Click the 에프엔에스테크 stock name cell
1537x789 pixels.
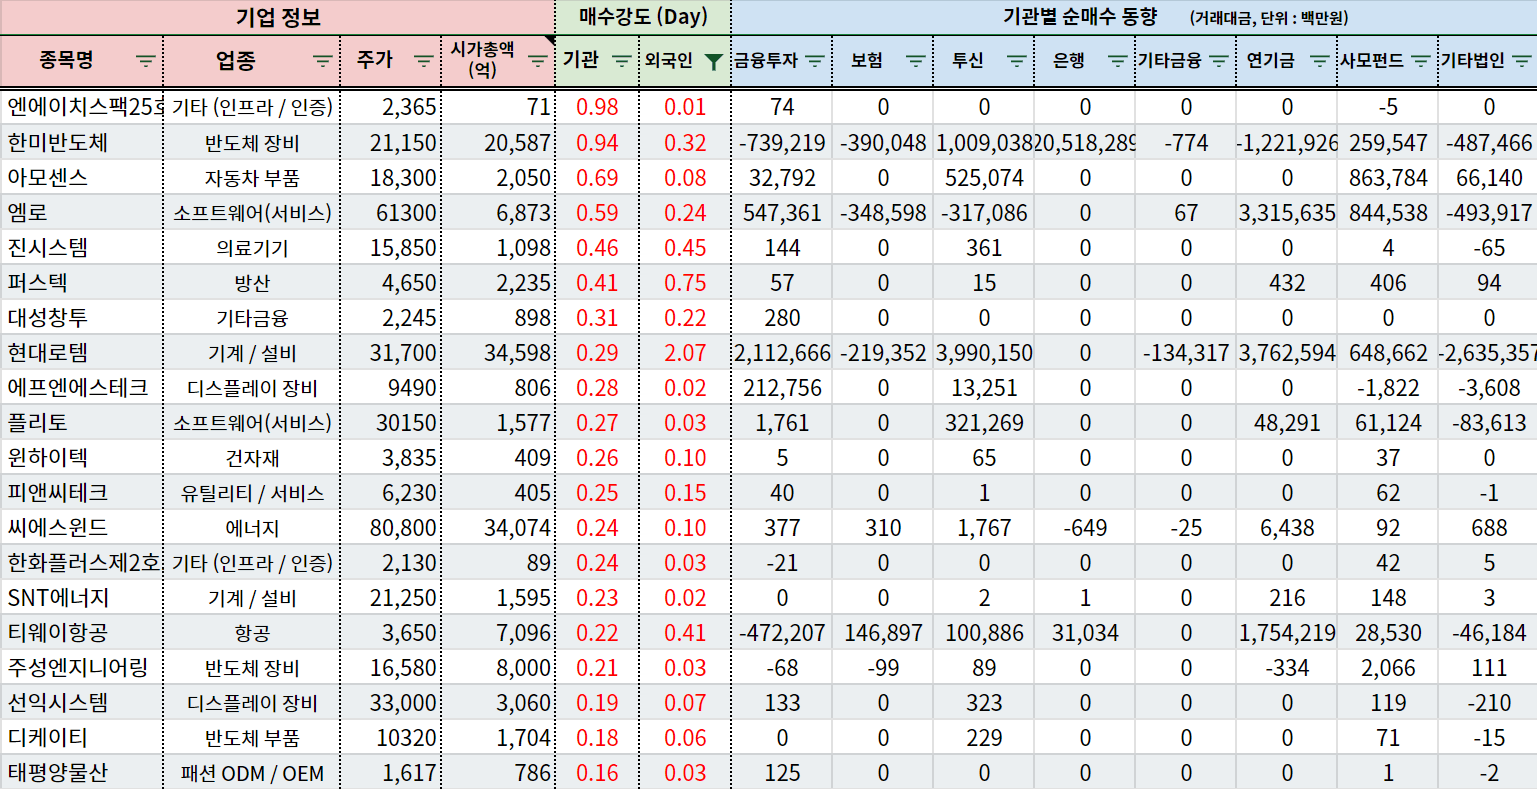[x=82, y=387]
